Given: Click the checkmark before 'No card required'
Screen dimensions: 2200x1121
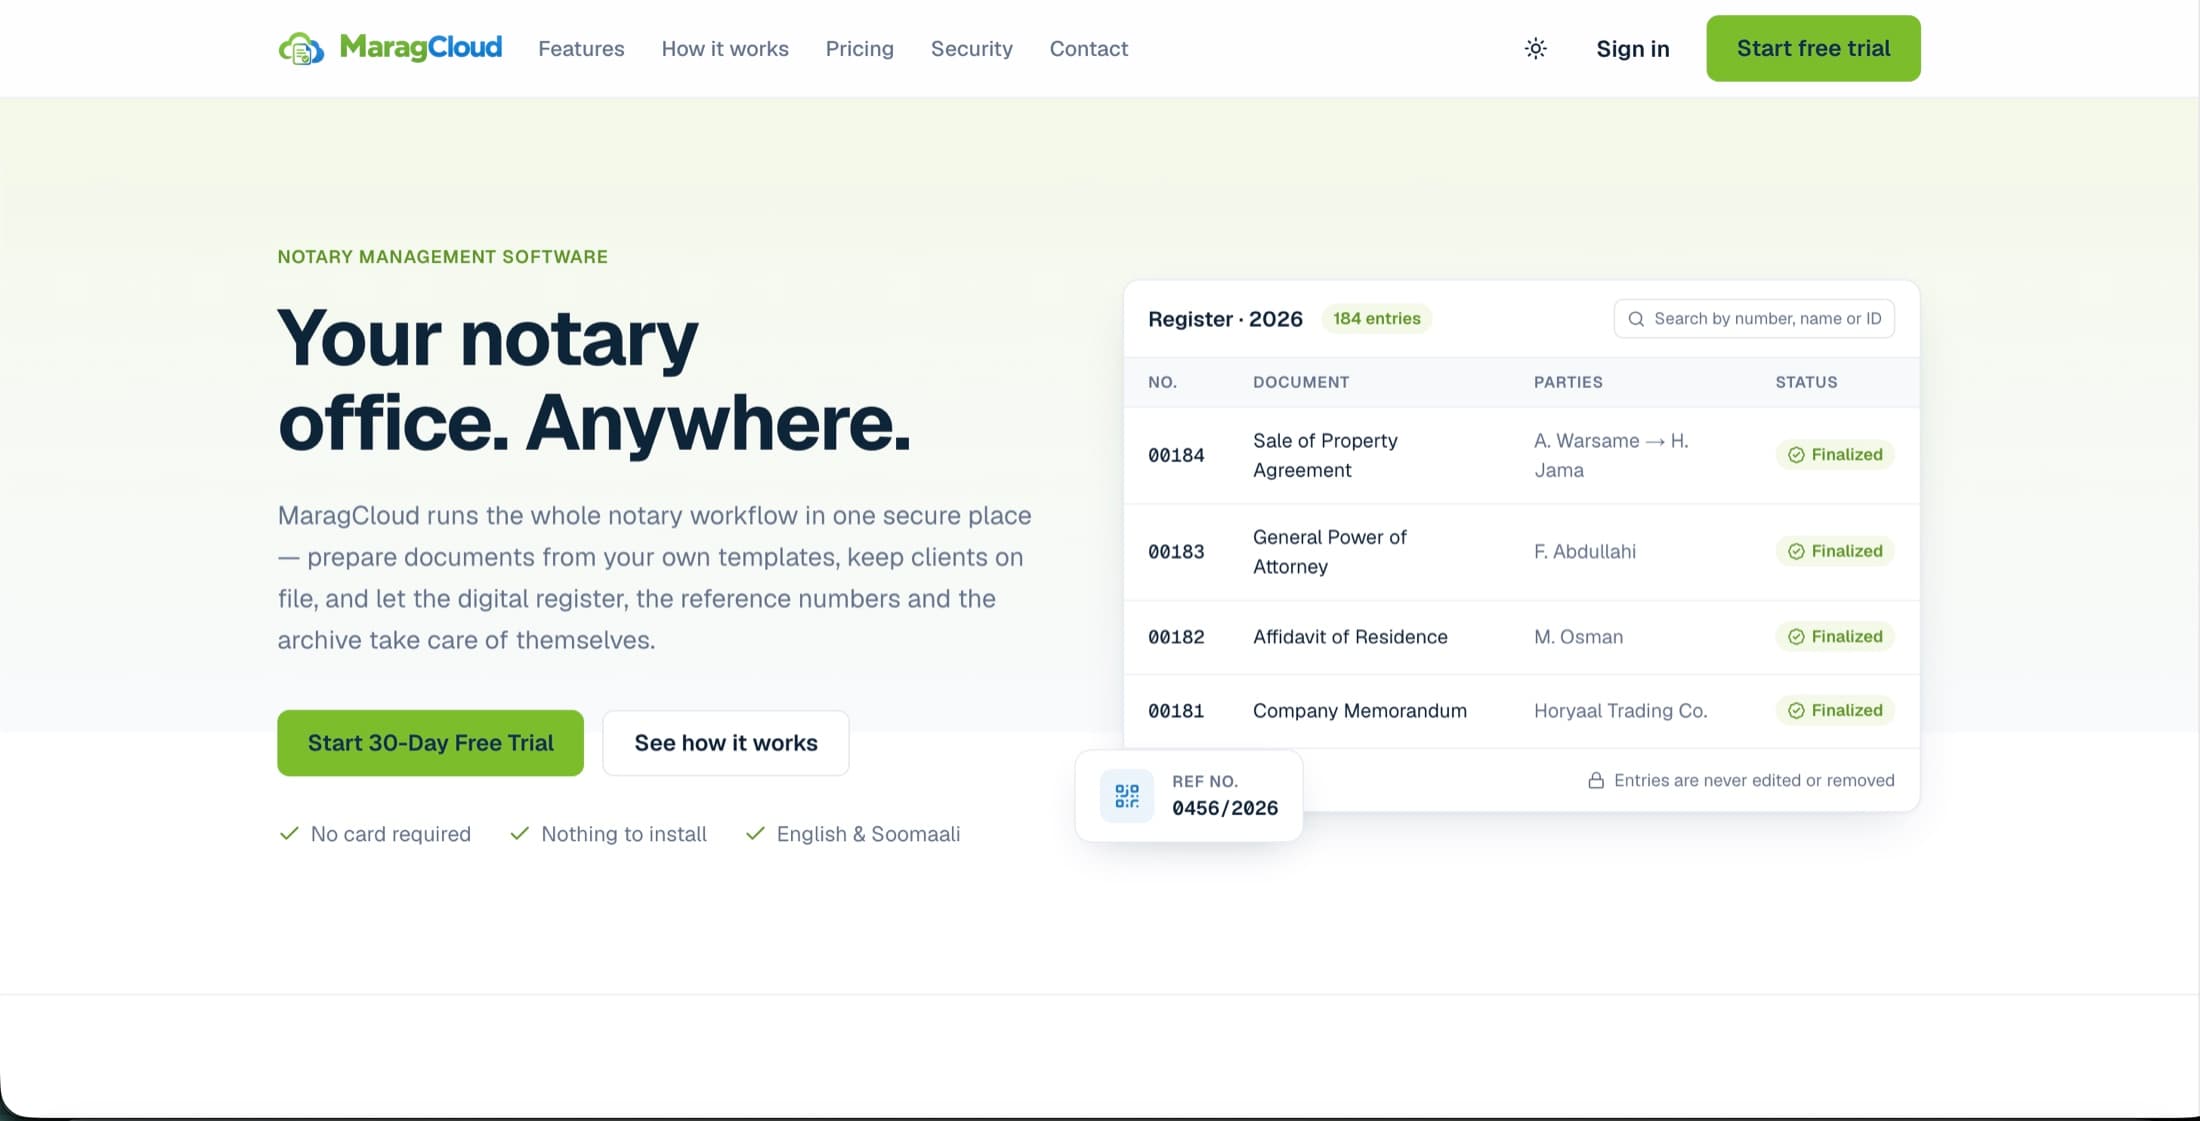Looking at the screenshot, I should pos(289,833).
